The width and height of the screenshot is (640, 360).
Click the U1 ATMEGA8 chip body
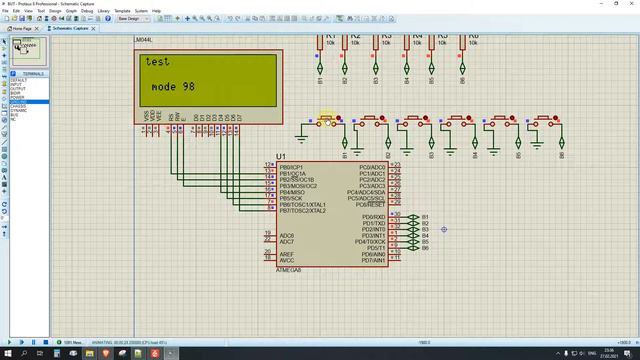(332, 214)
